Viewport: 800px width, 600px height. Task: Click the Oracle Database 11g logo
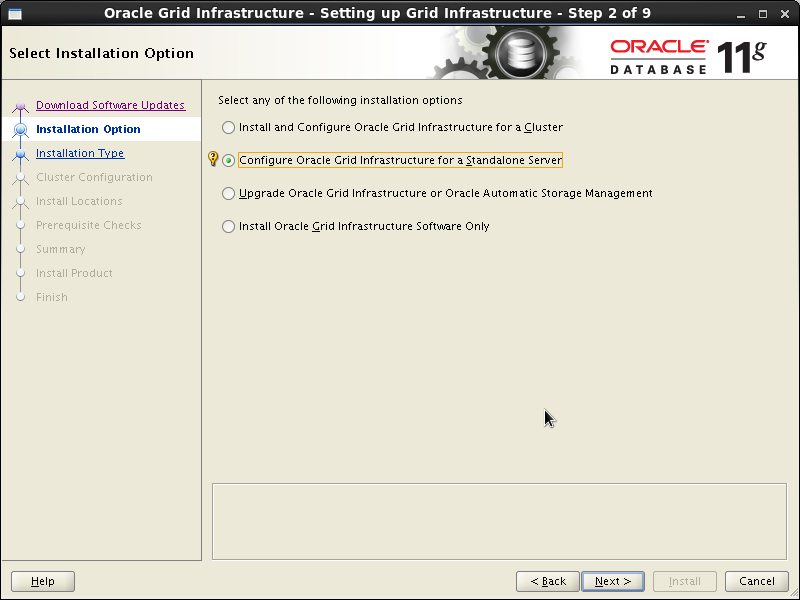point(688,57)
